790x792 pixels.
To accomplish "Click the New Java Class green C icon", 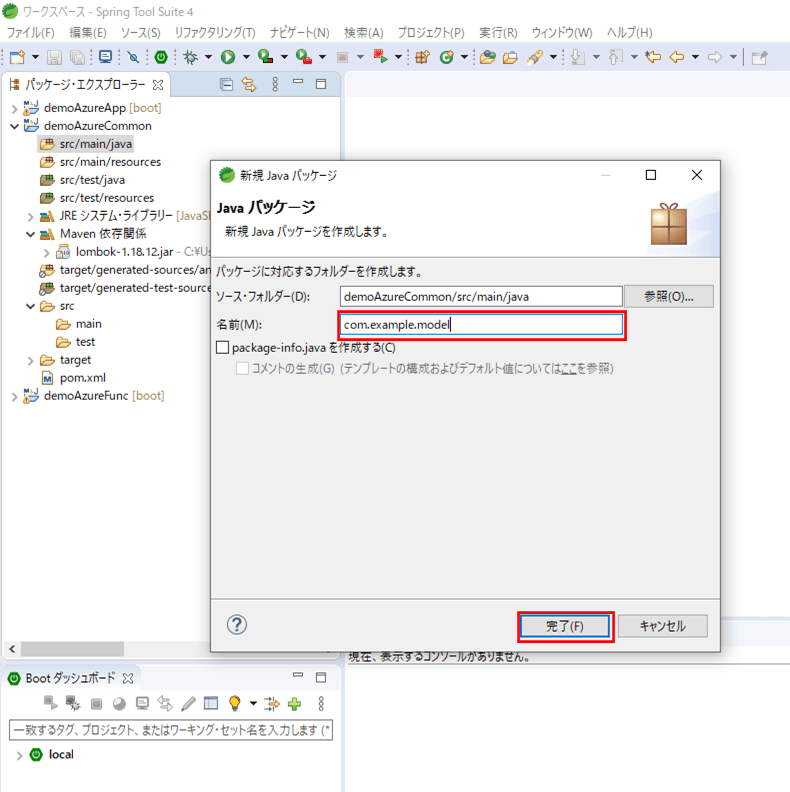I will click(x=447, y=57).
